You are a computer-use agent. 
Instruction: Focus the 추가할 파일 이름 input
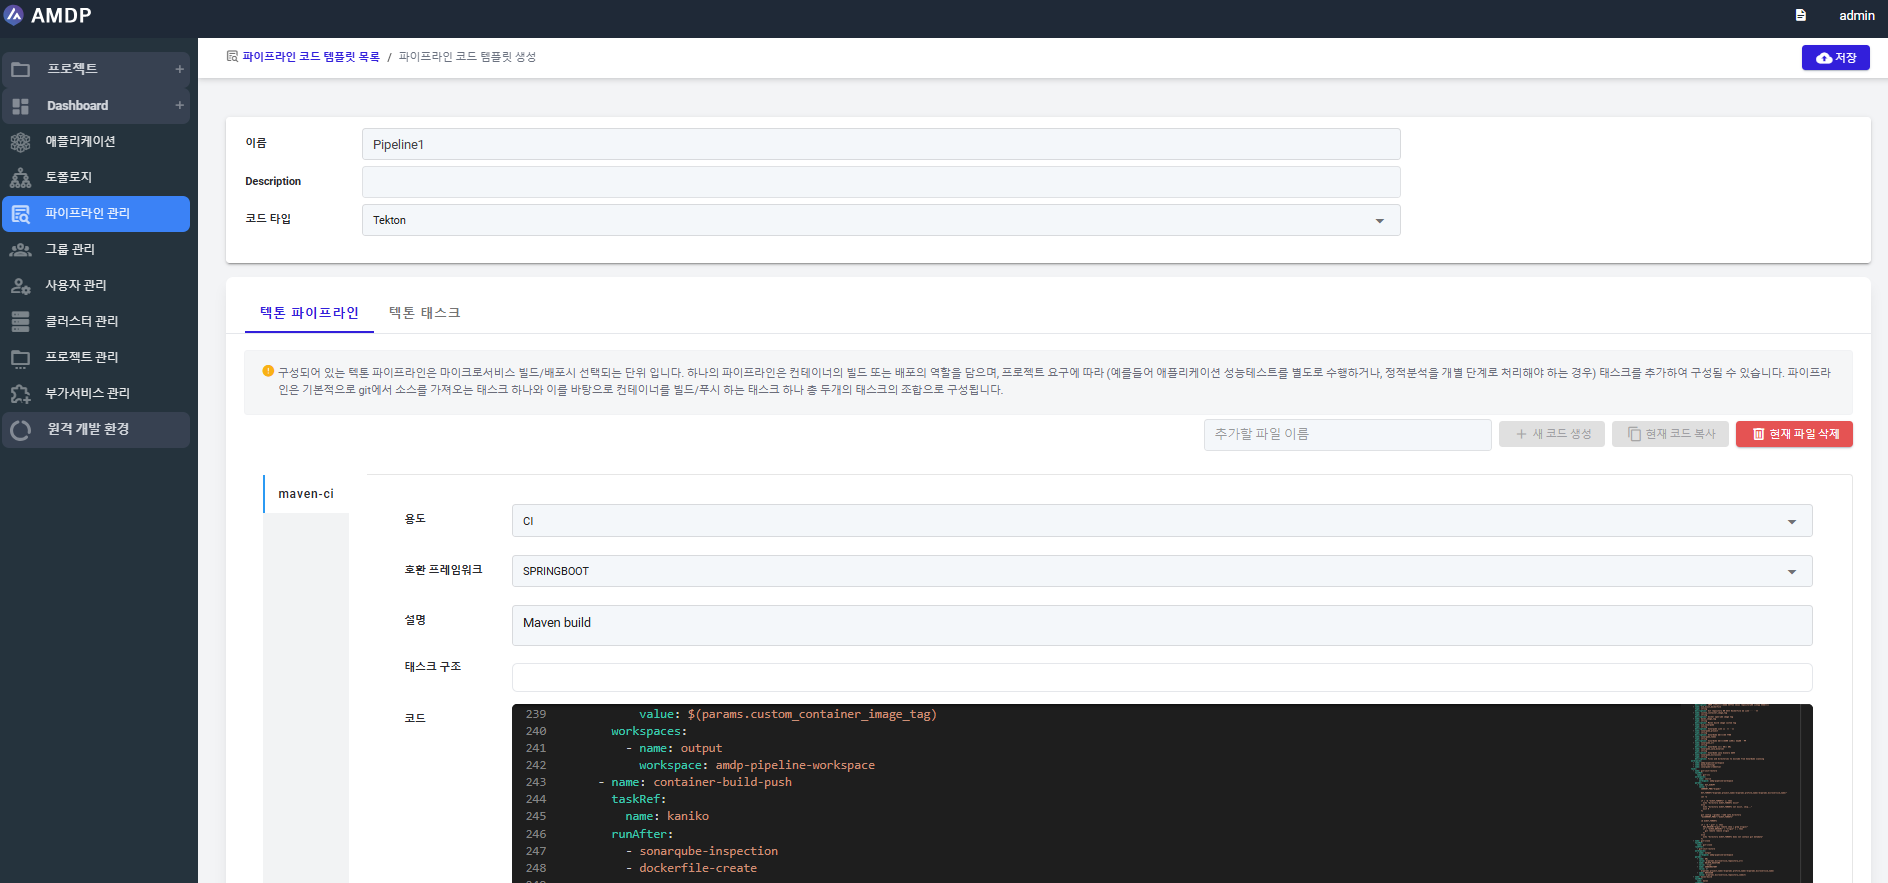click(x=1347, y=434)
